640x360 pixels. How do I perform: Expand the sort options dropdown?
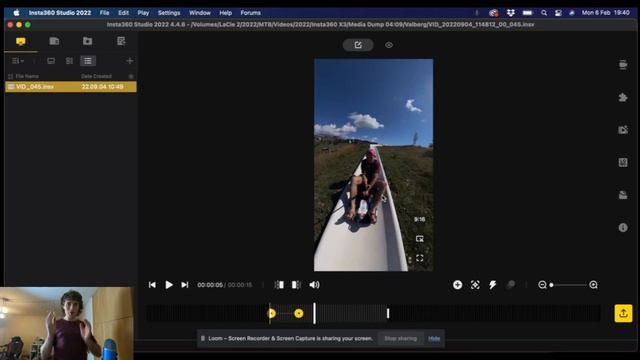click(18, 61)
